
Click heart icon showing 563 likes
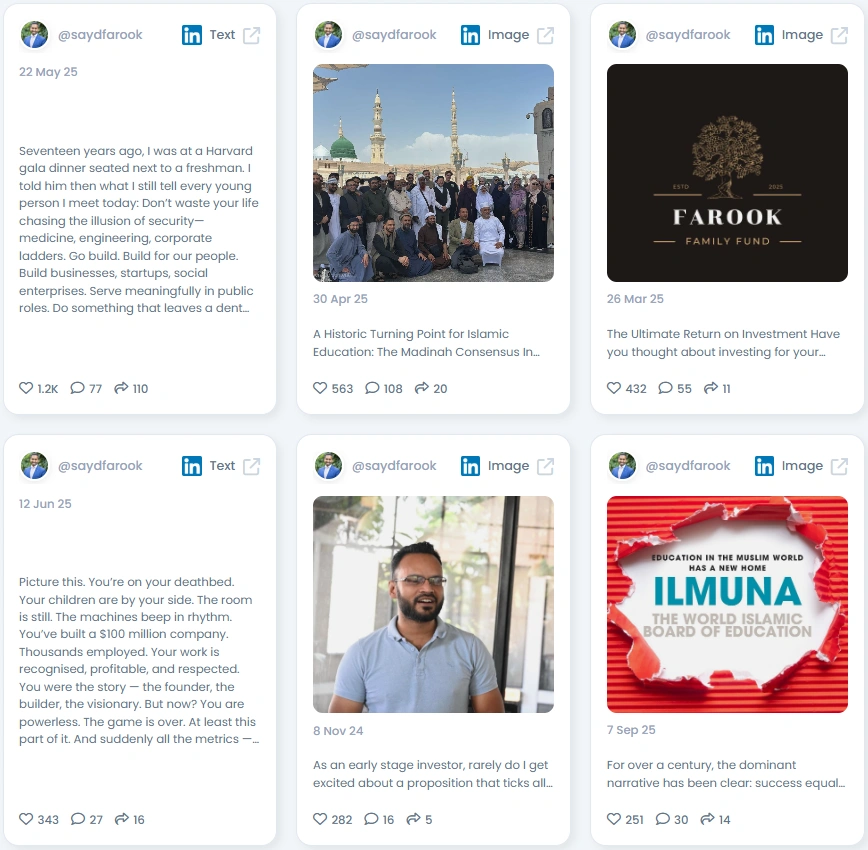click(x=320, y=388)
